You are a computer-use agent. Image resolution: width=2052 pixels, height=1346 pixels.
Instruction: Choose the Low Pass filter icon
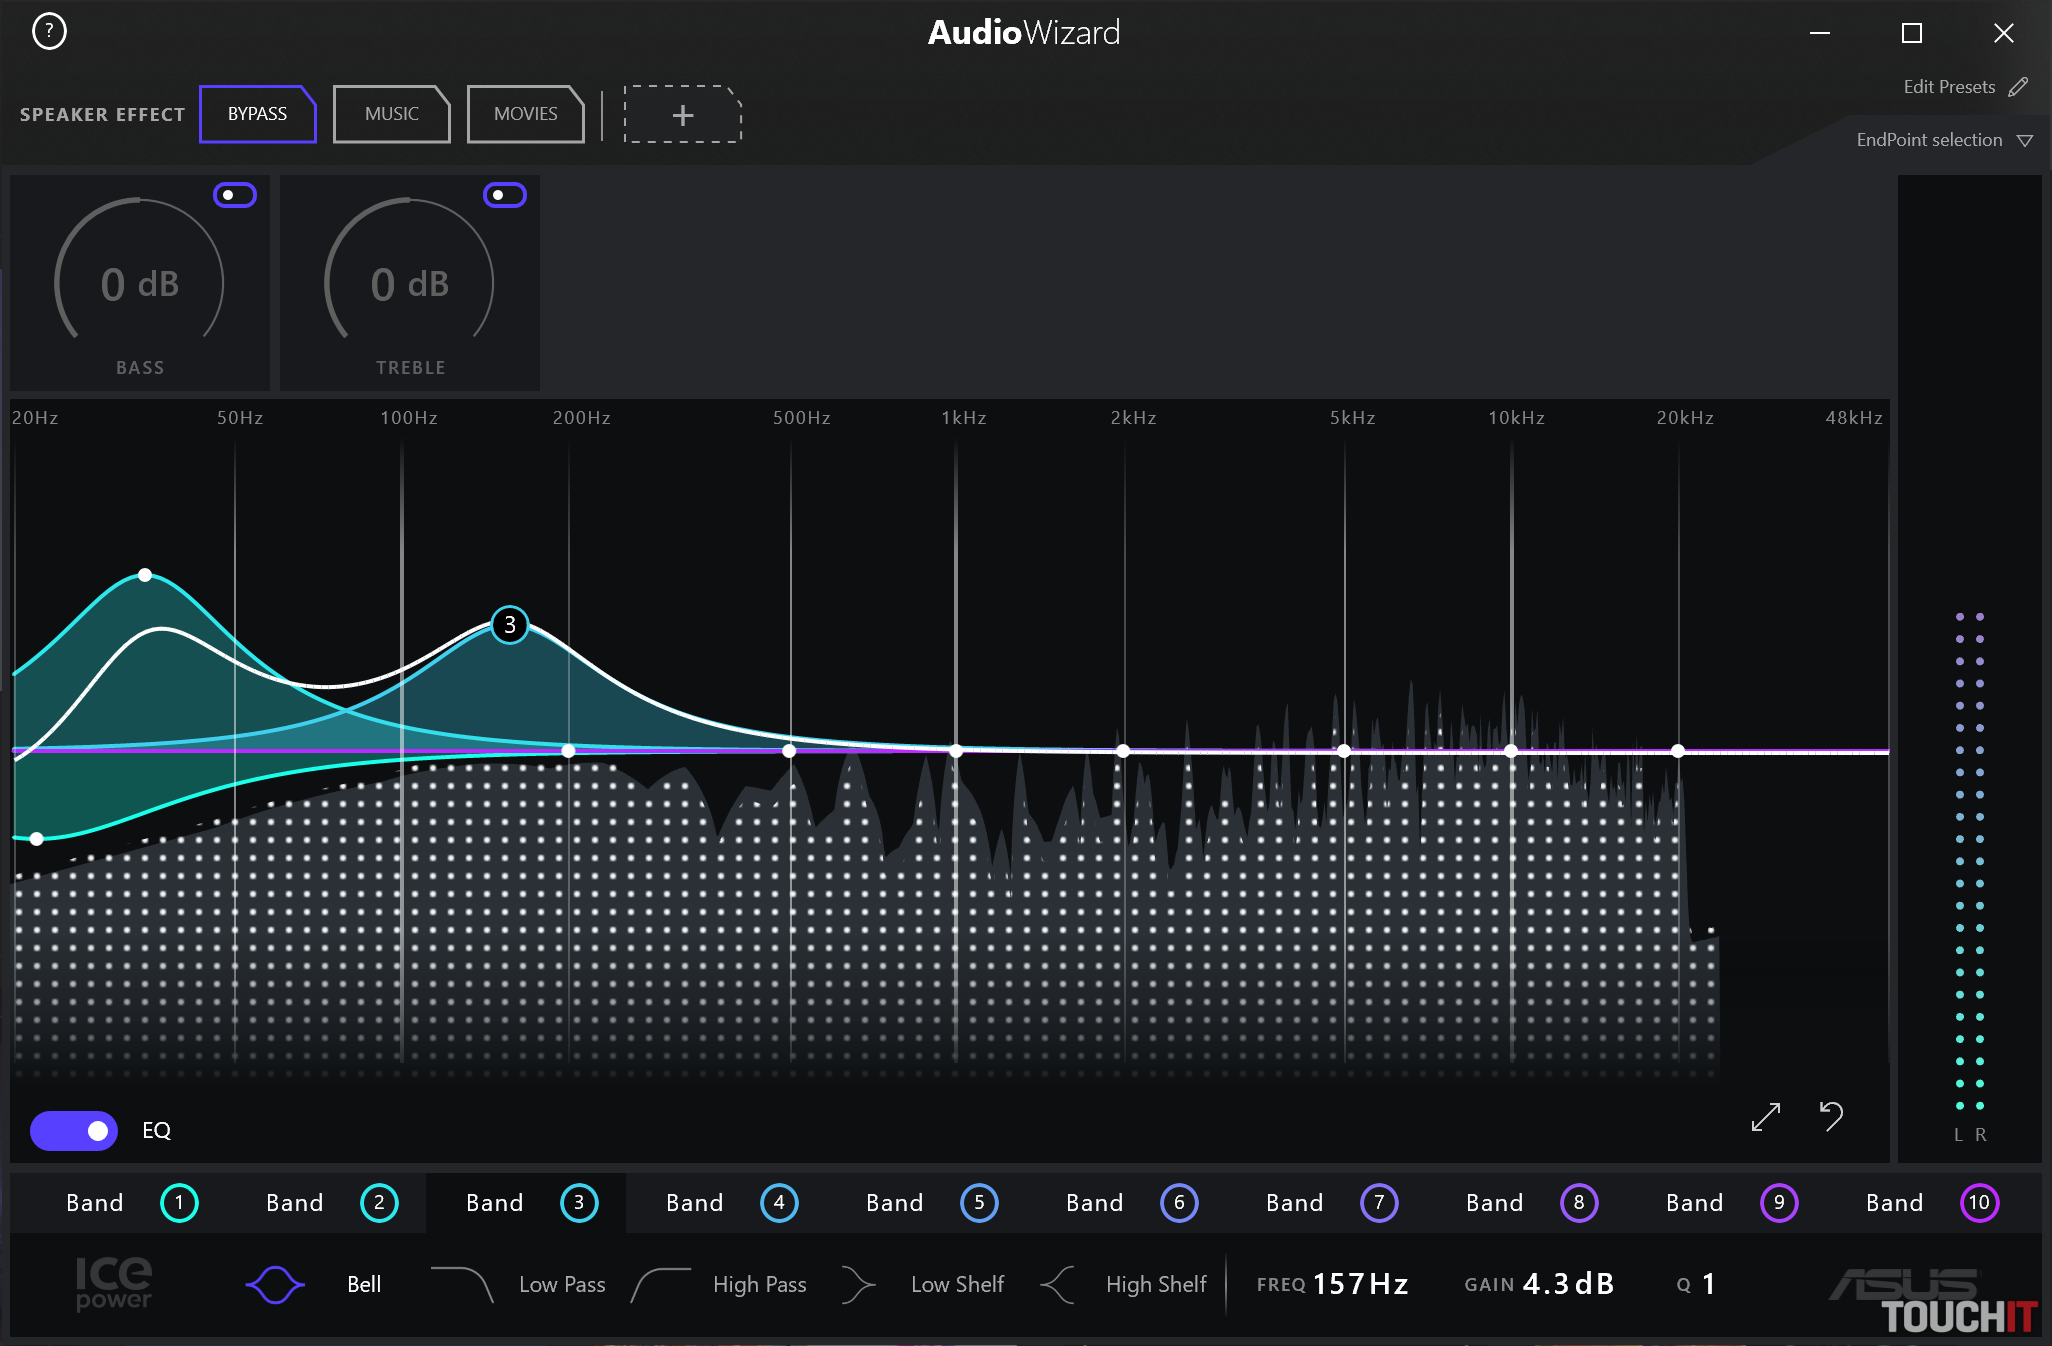coord(462,1285)
